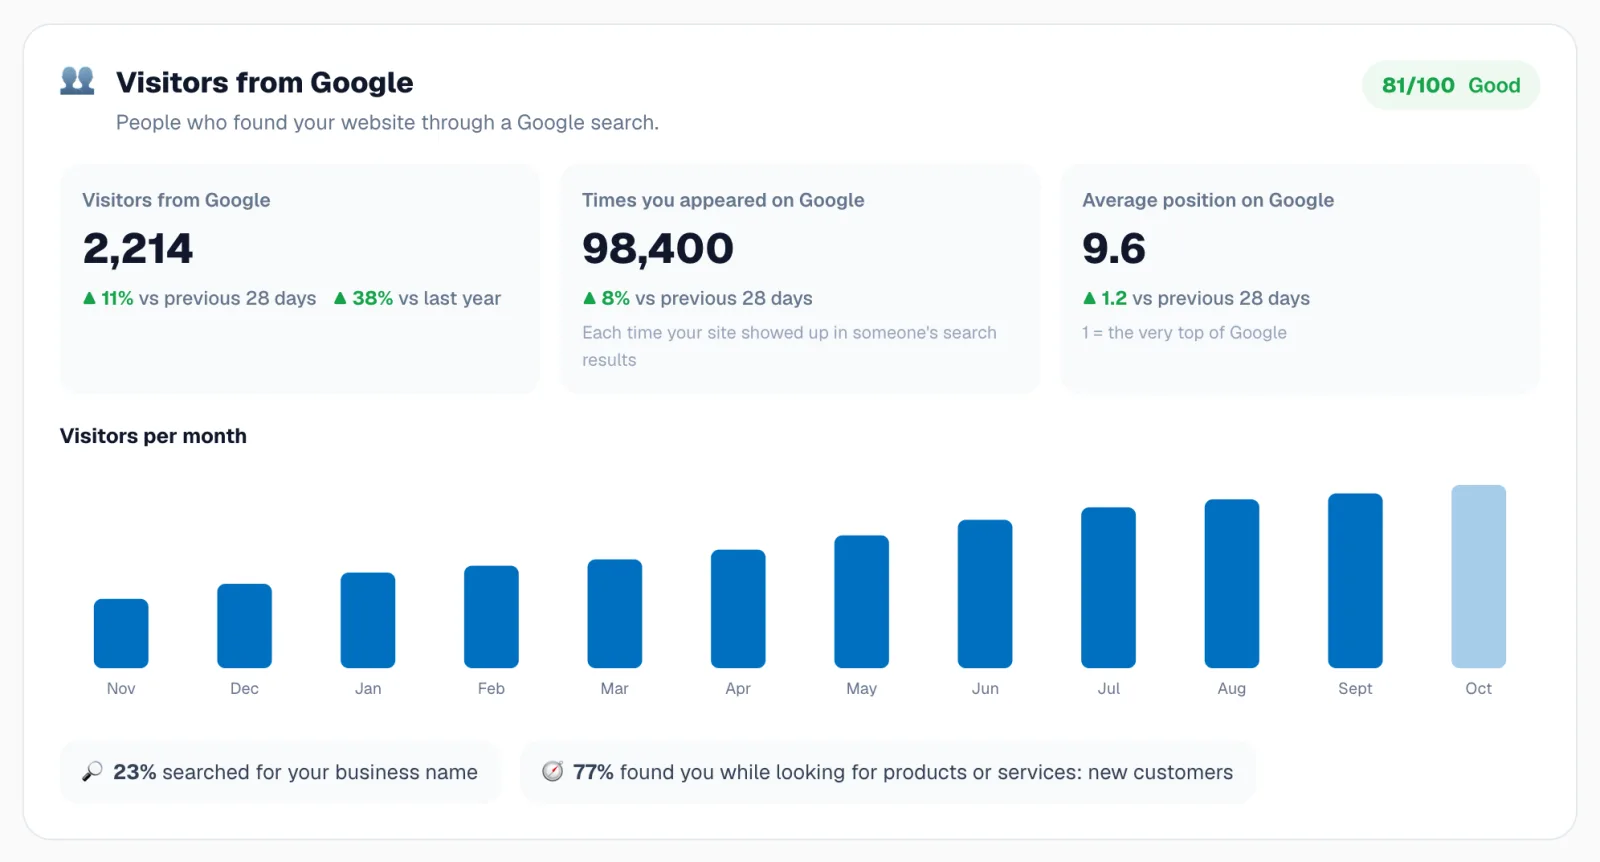
Task: Select the Jun bar in the chart
Action: tap(985, 594)
